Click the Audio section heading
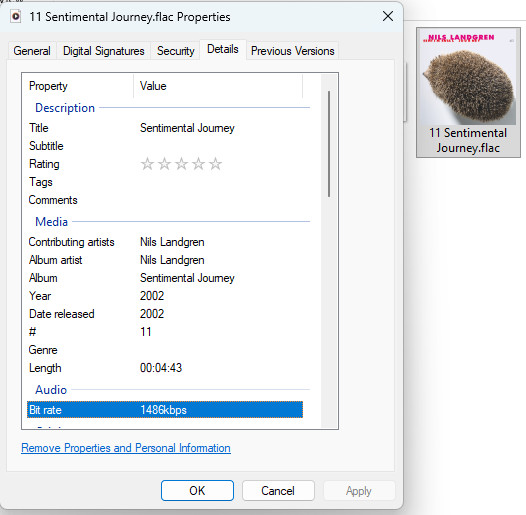 [51, 390]
